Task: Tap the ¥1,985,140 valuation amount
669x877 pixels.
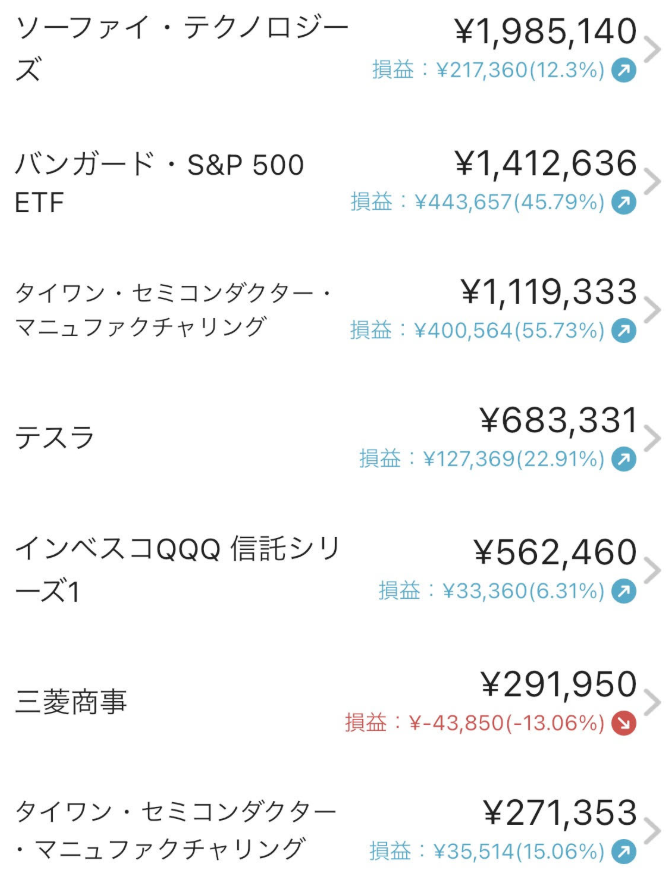Action: [545, 31]
